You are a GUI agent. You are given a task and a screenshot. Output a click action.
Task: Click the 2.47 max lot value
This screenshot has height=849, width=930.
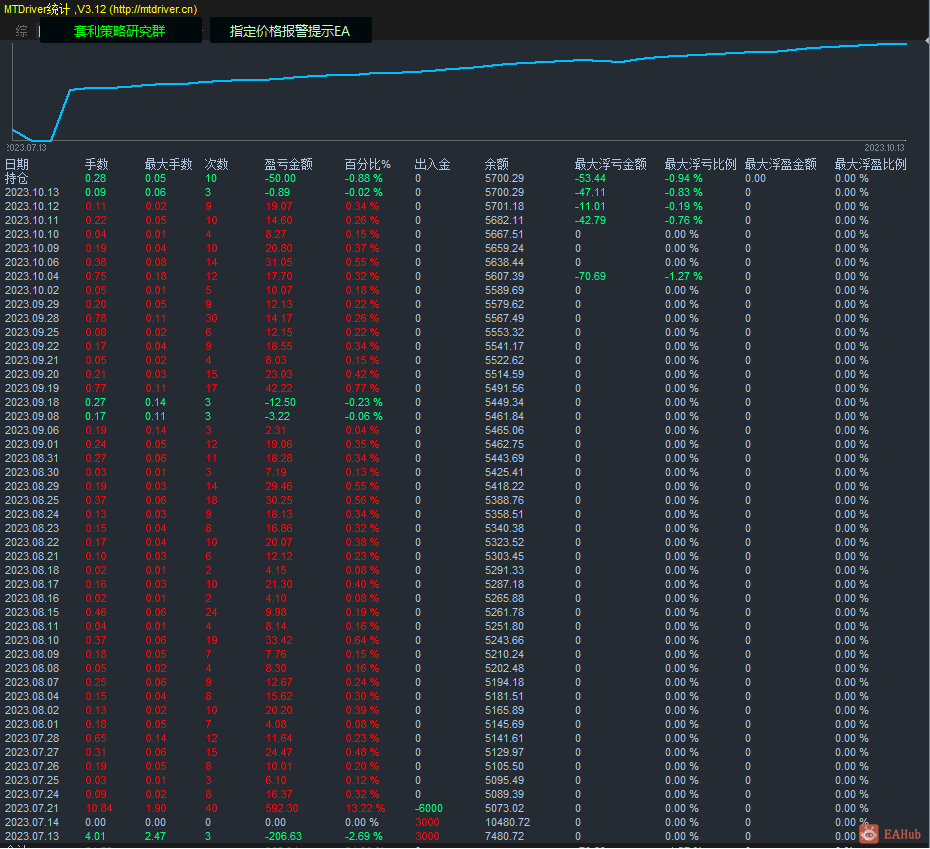(x=156, y=837)
